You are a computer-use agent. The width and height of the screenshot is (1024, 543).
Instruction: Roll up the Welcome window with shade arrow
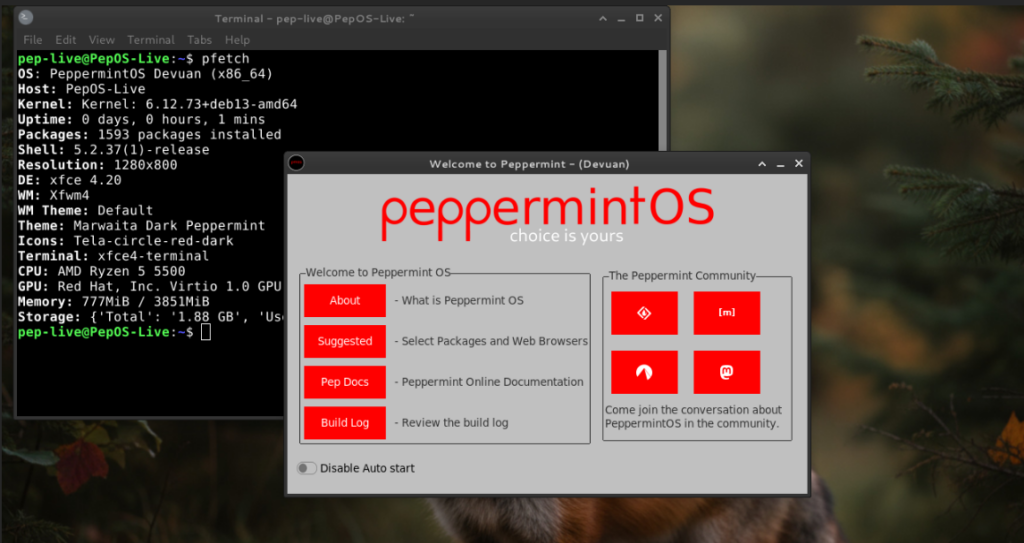763,163
